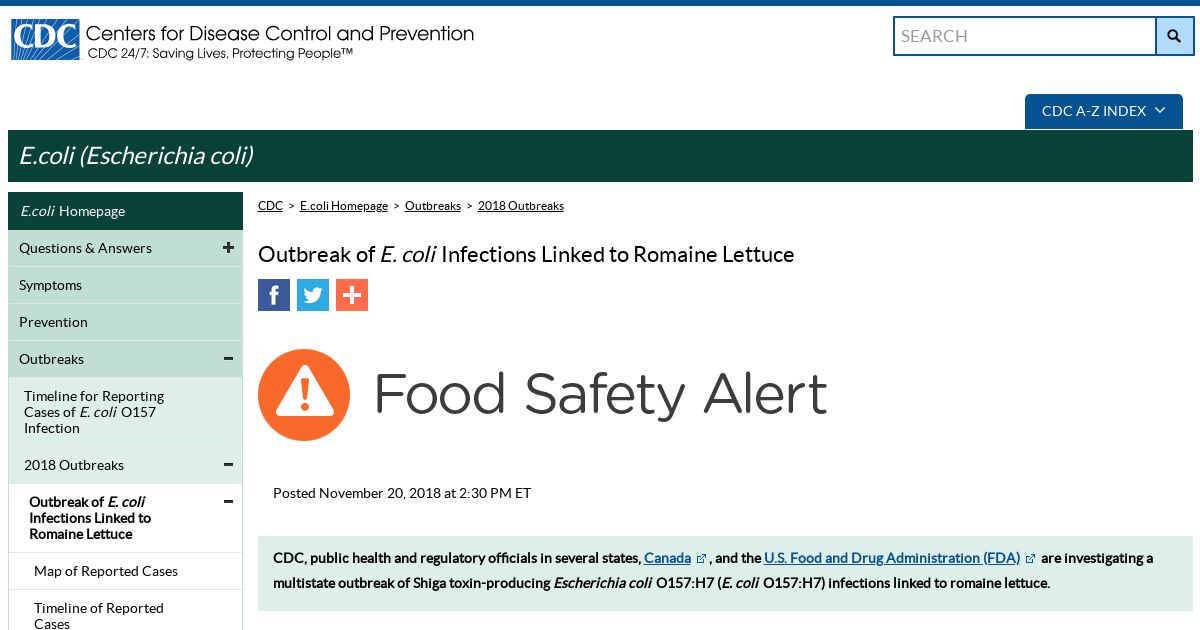Image resolution: width=1200 pixels, height=630 pixels.
Task: Click the Food Safety Alert warning icon
Action: [x=304, y=395]
